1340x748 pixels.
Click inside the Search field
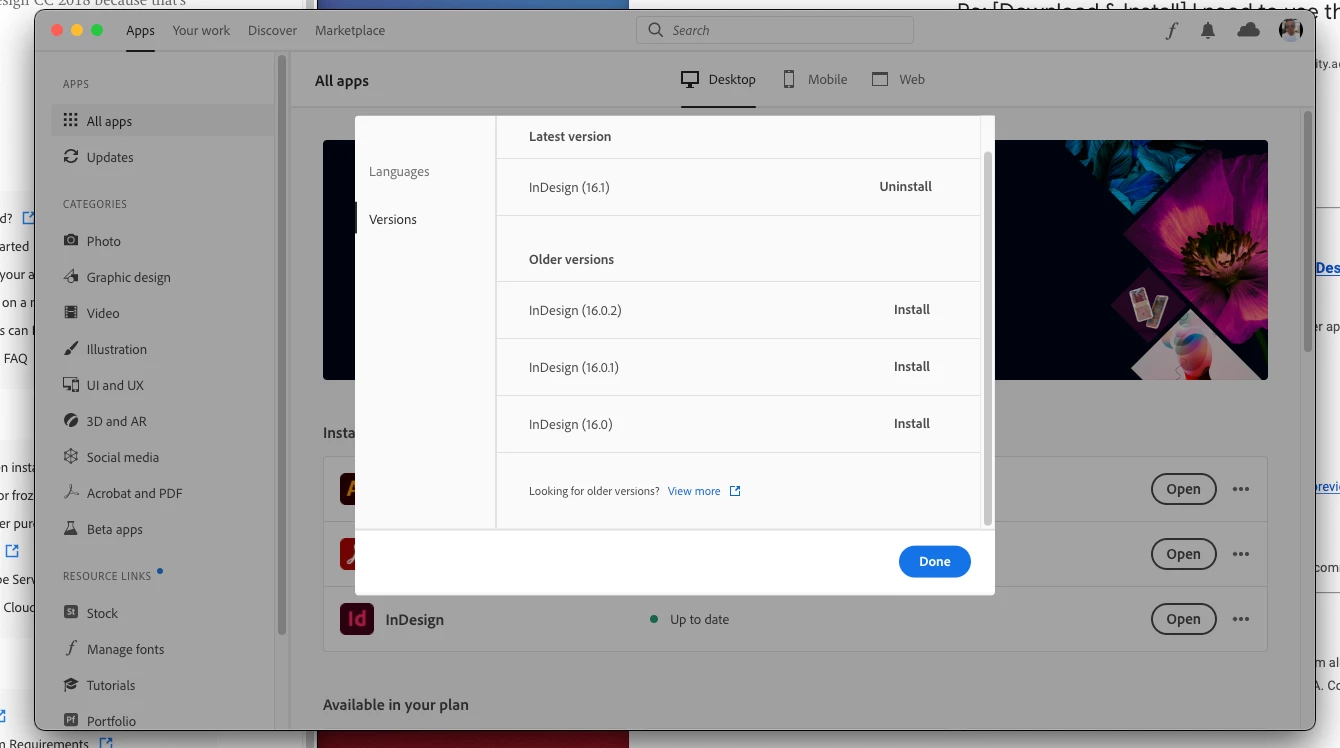[x=775, y=30]
